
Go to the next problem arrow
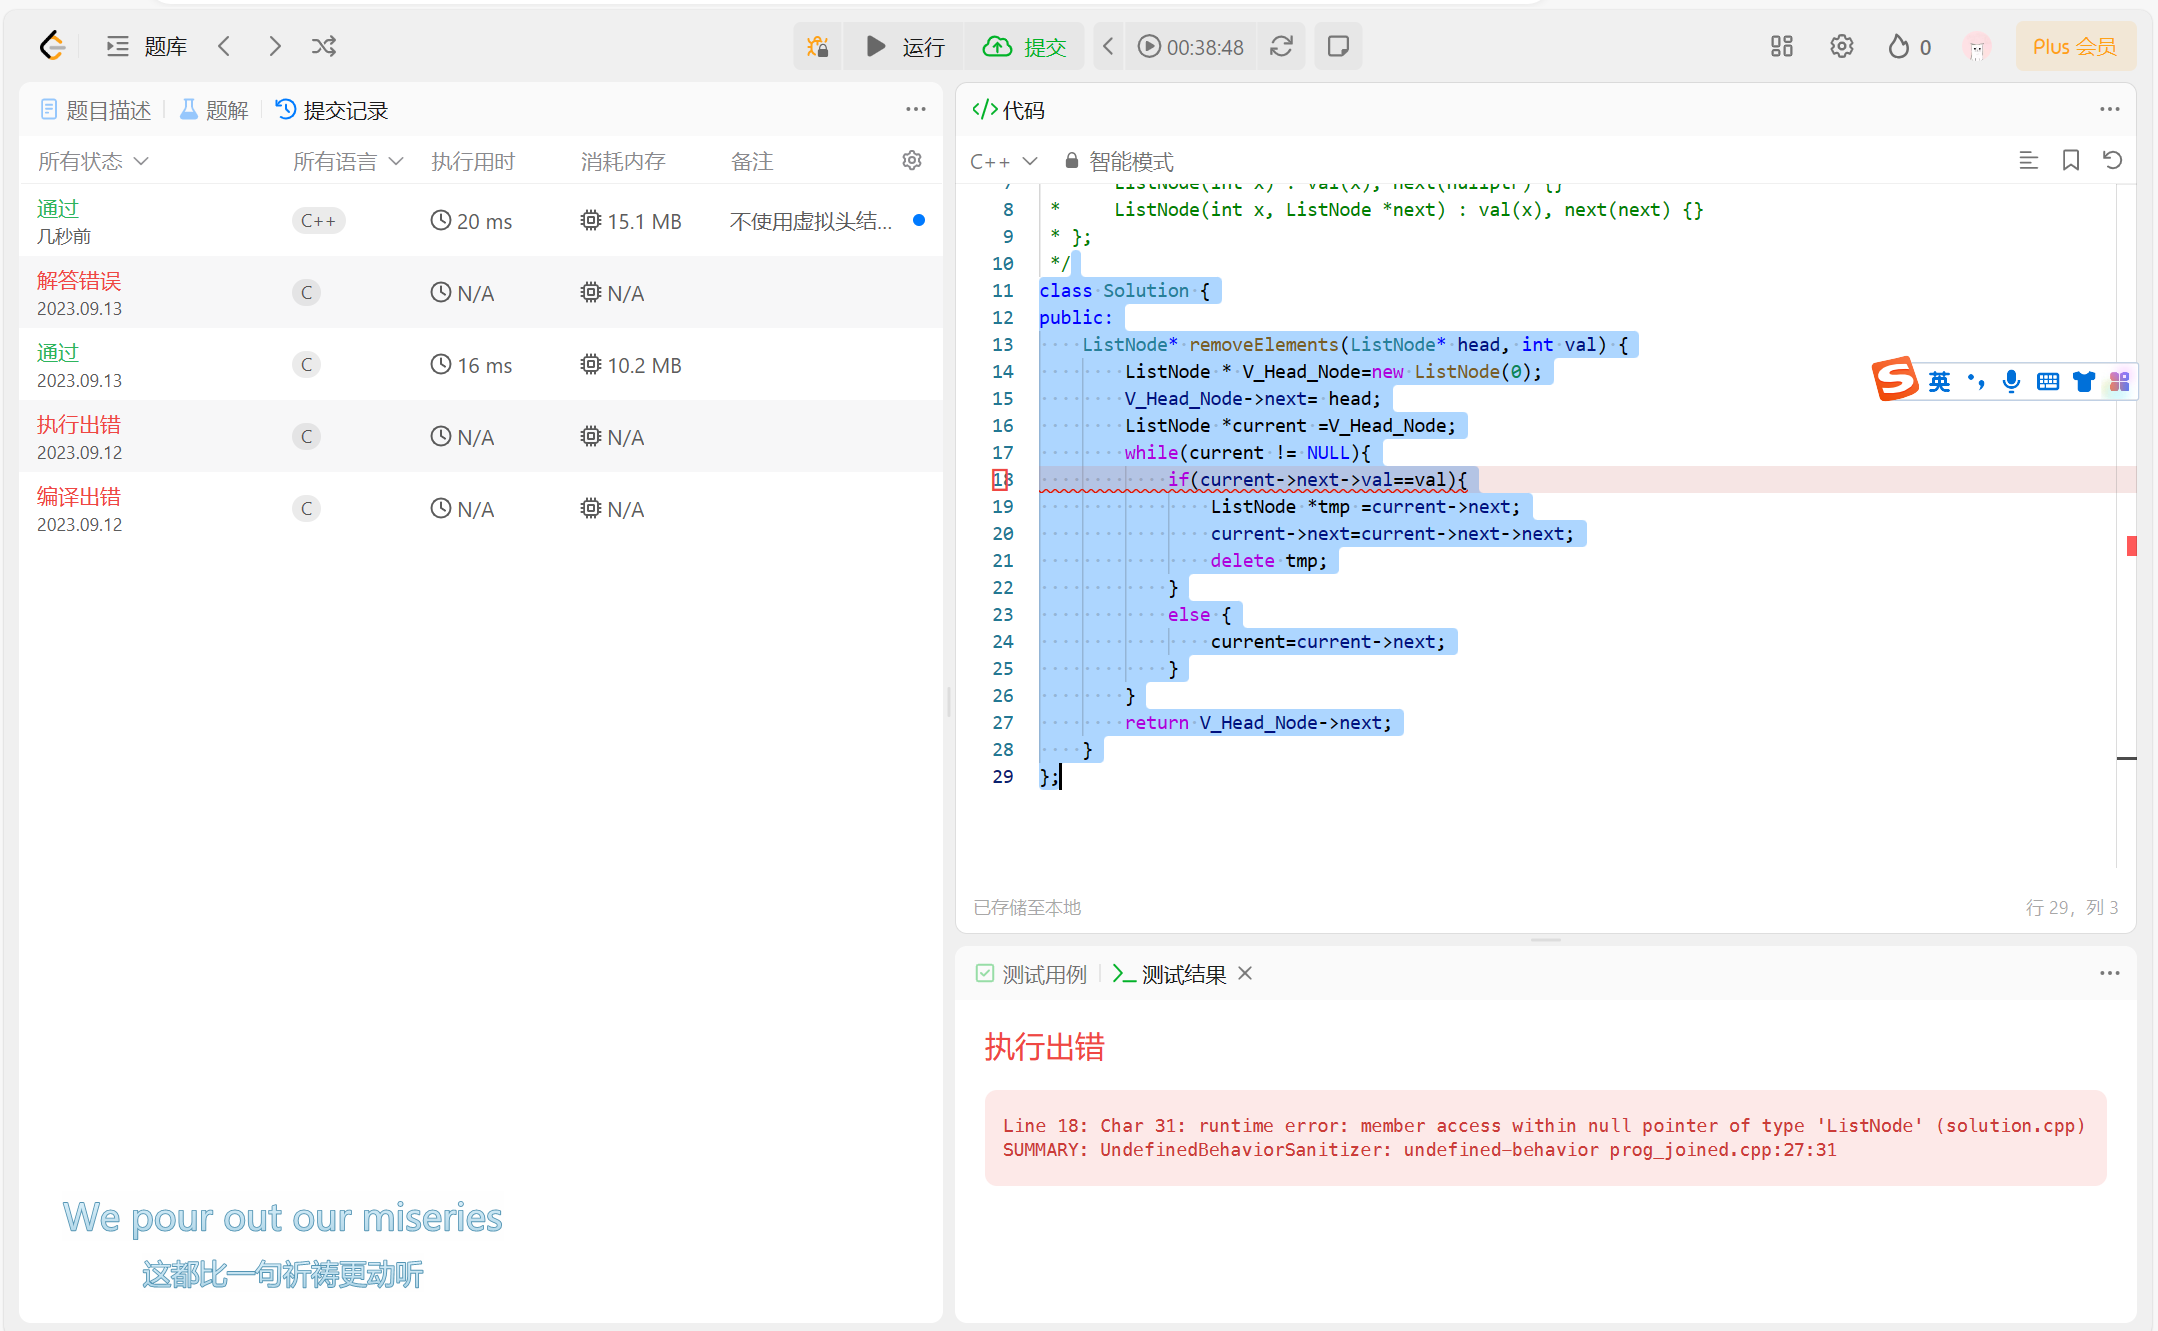point(275,46)
